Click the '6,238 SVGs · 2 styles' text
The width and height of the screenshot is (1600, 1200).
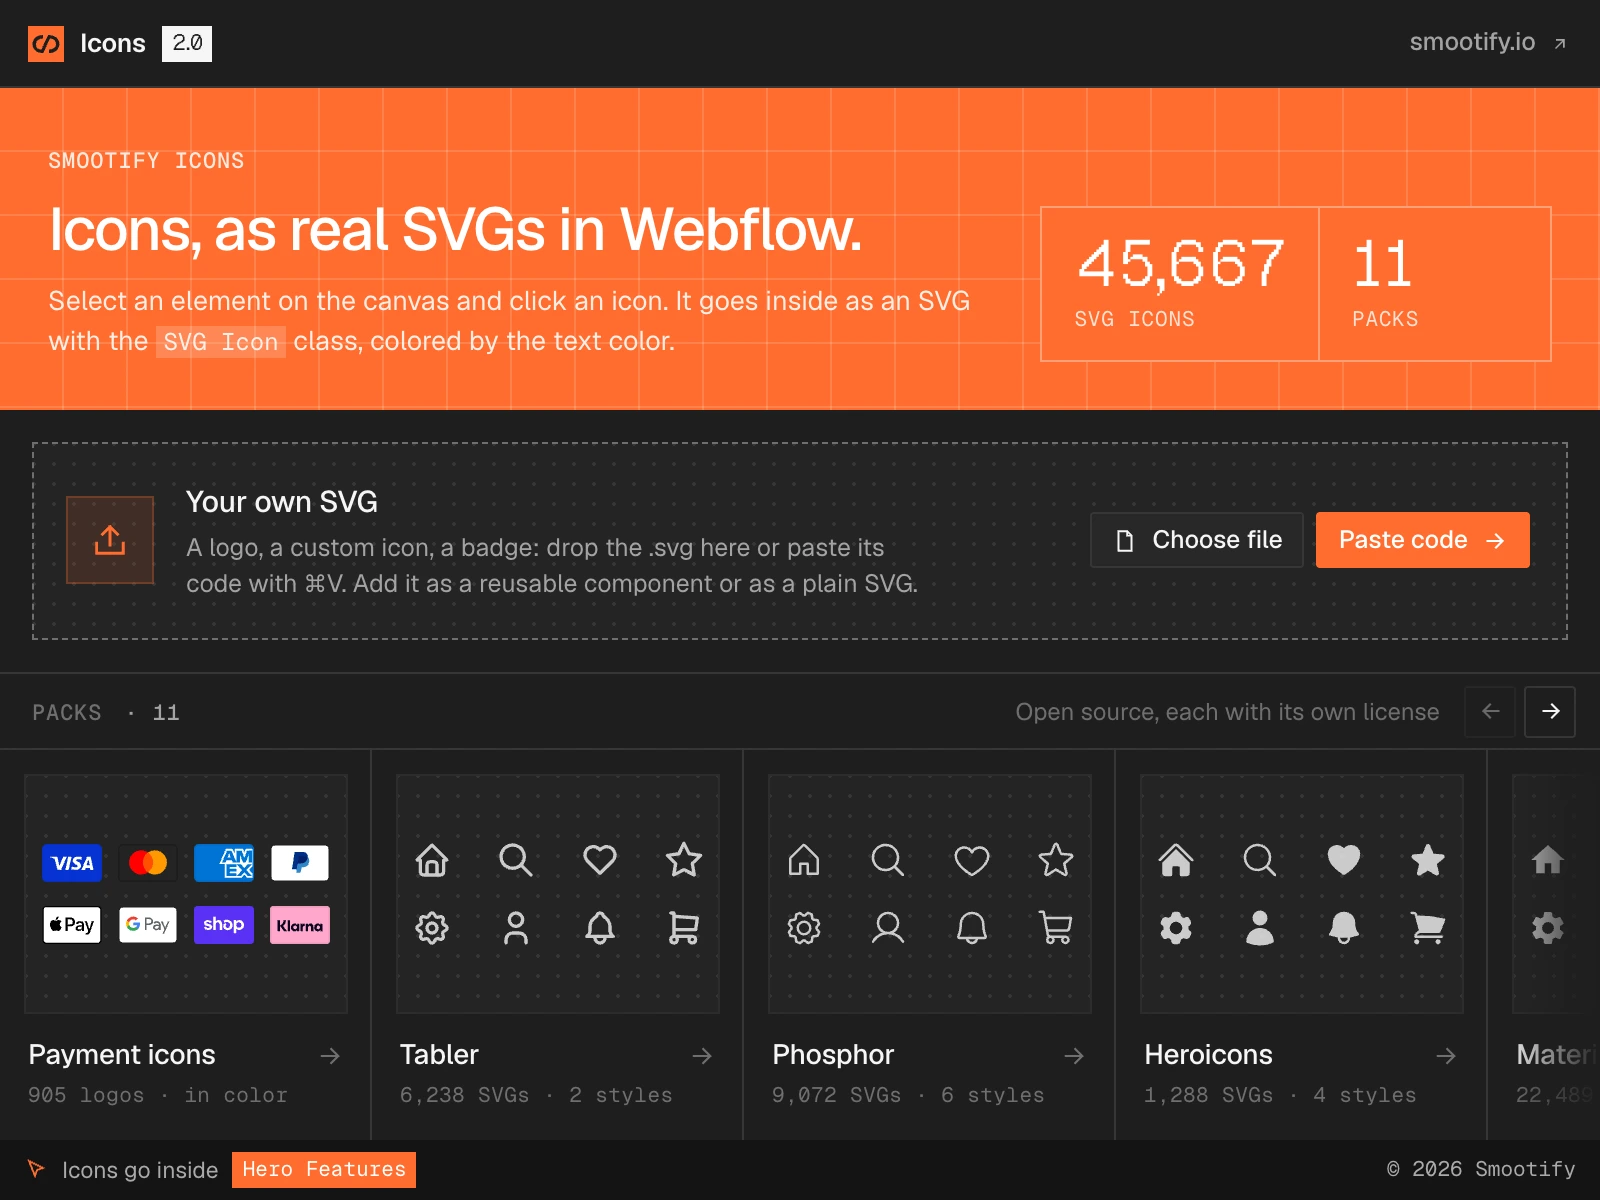pyautogui.click(x=536, y=1095)
